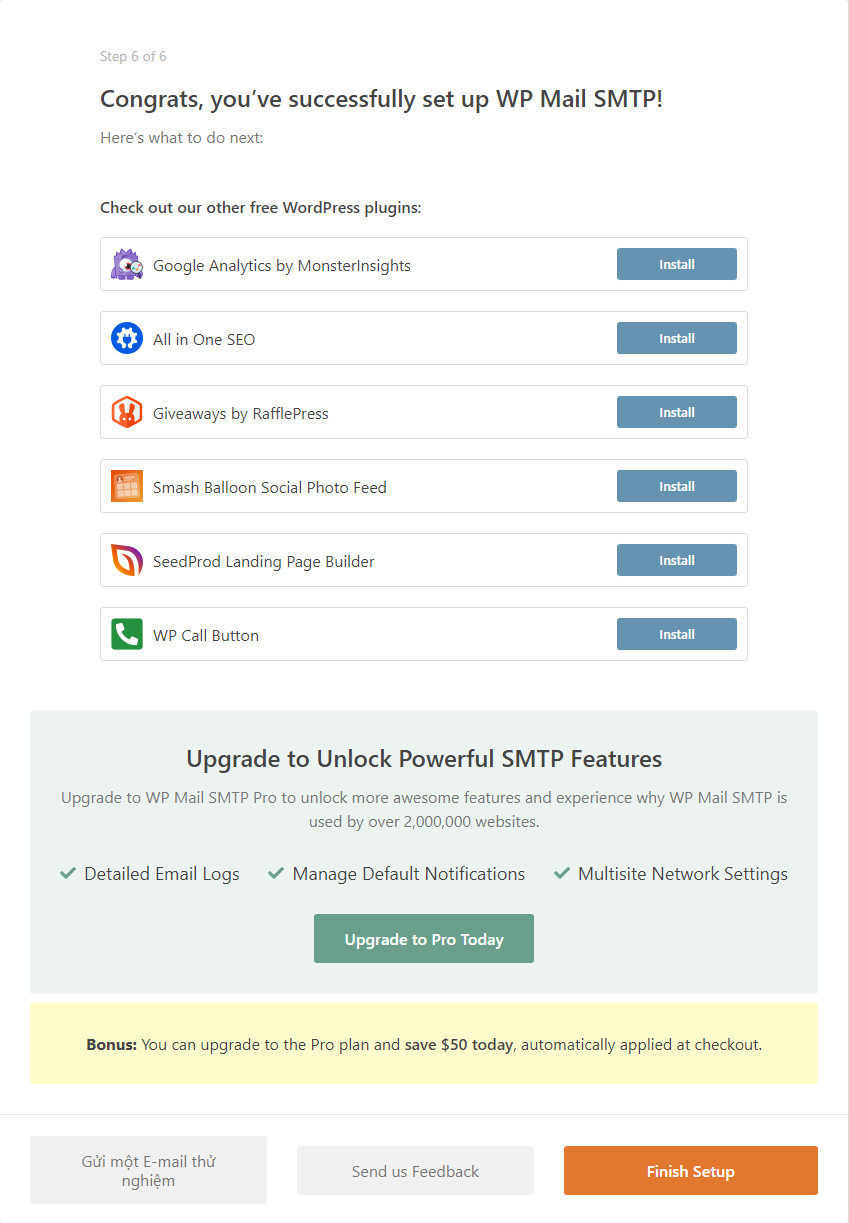Click the Giveaways by RafflePress label

[241, 413]
